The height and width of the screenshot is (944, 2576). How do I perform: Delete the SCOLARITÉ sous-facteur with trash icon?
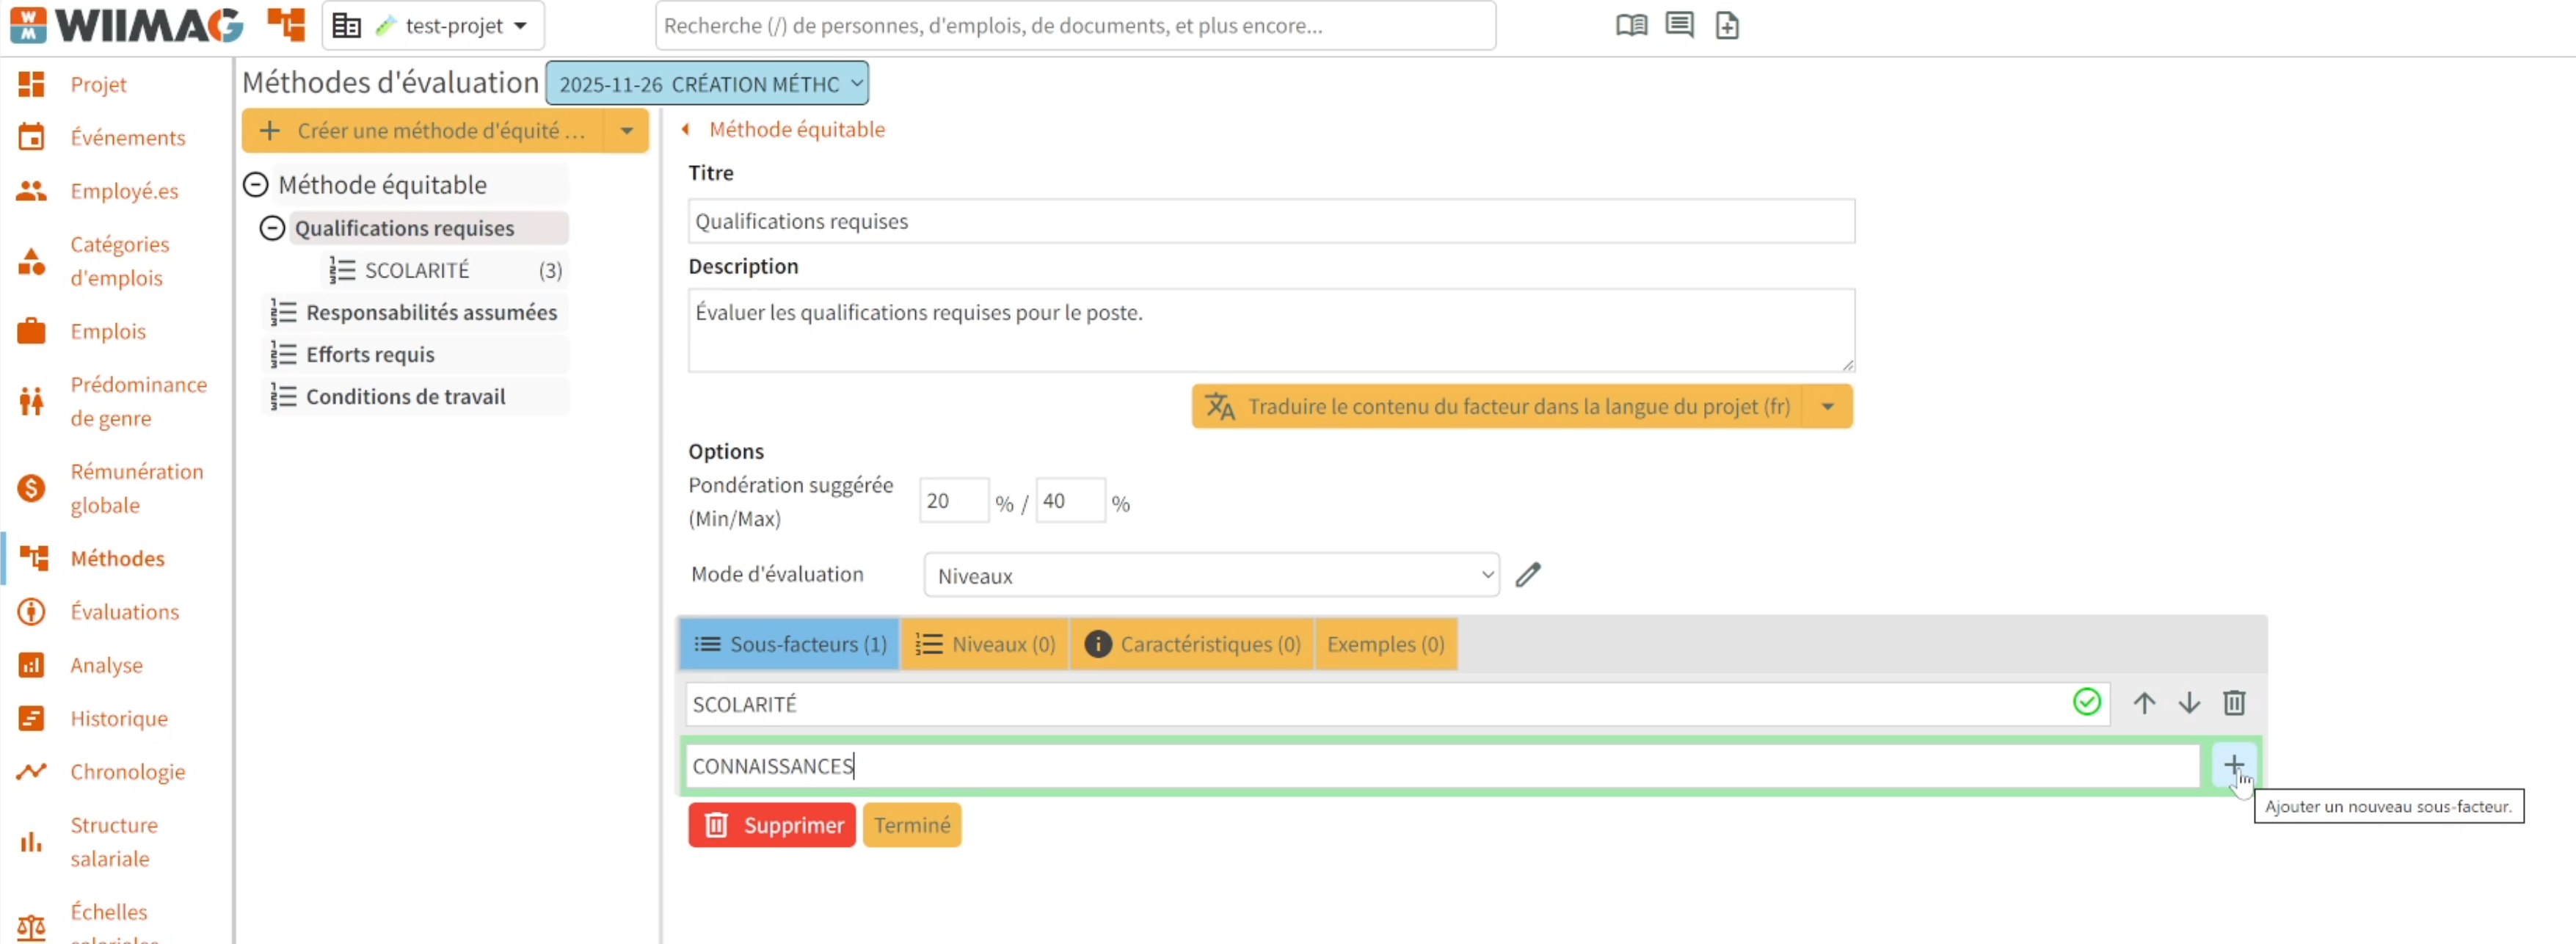point(2234,703)
